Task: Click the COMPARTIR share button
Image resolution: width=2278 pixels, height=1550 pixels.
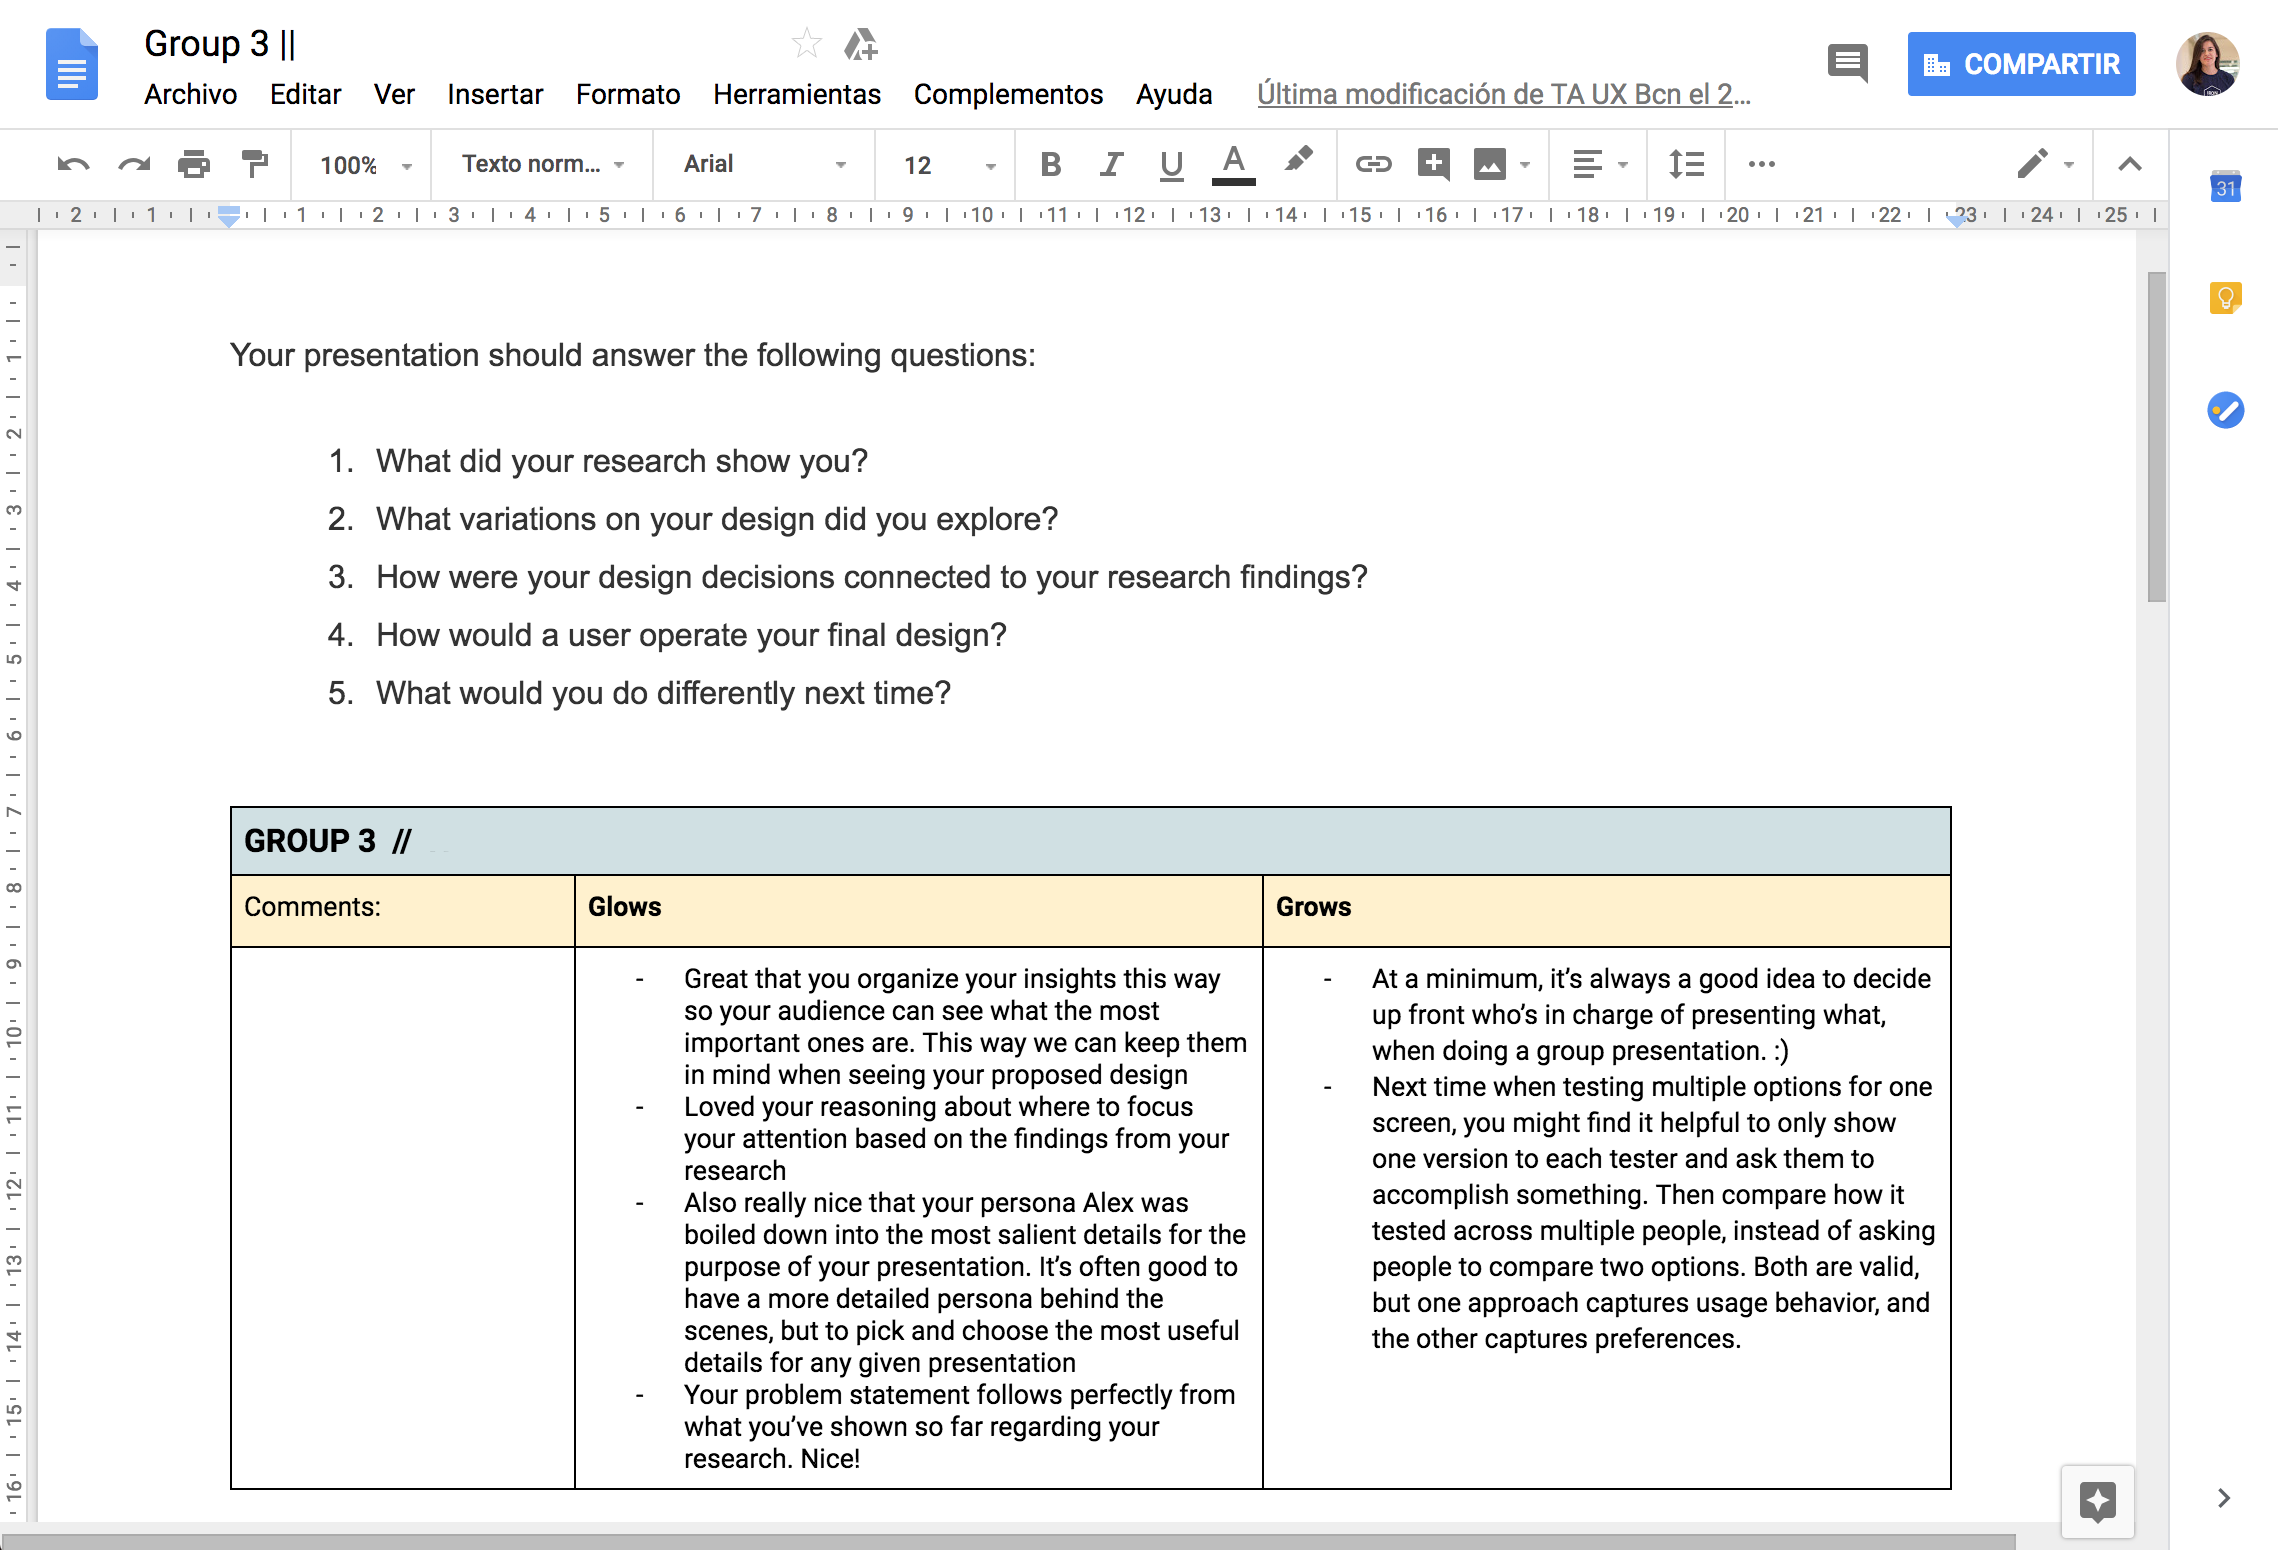Action: (2021, 64)
